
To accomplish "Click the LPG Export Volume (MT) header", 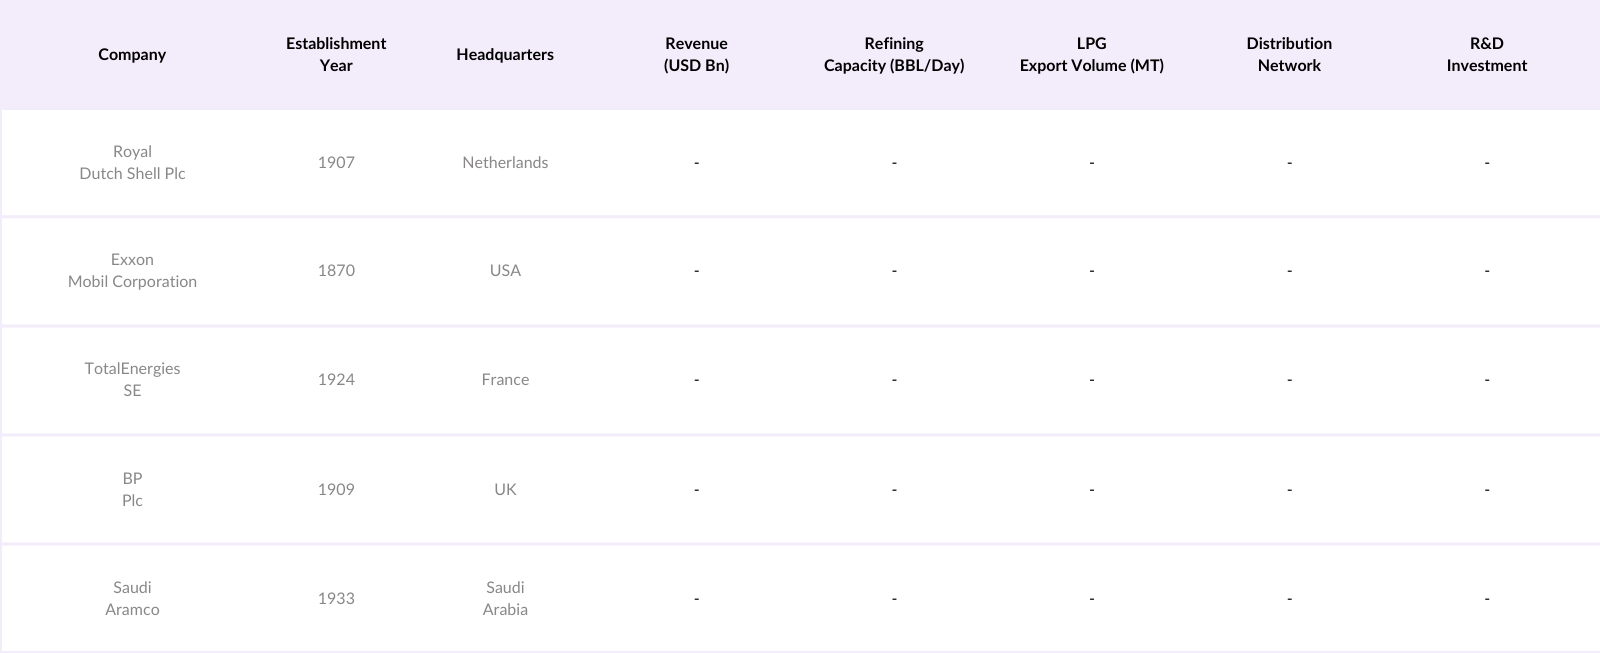I will [1092, 54].
